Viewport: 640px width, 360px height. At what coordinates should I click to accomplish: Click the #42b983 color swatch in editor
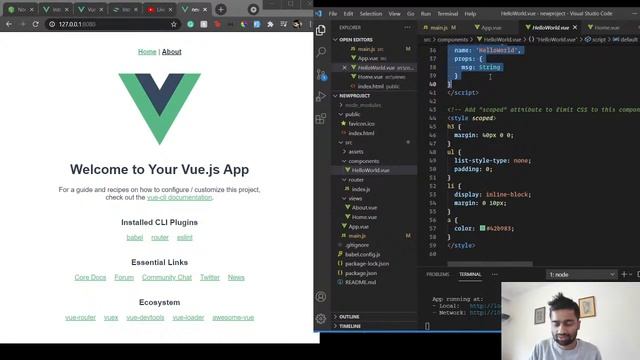click(482, 228)
